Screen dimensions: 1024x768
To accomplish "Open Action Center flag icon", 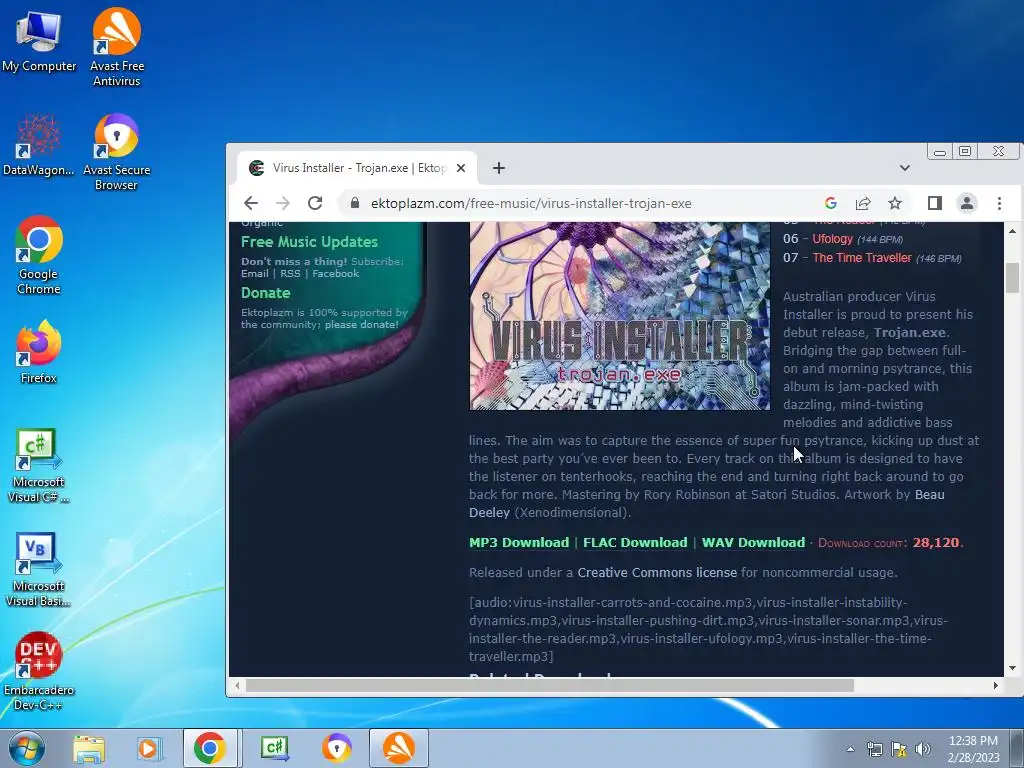I will (x=899, y=749).
